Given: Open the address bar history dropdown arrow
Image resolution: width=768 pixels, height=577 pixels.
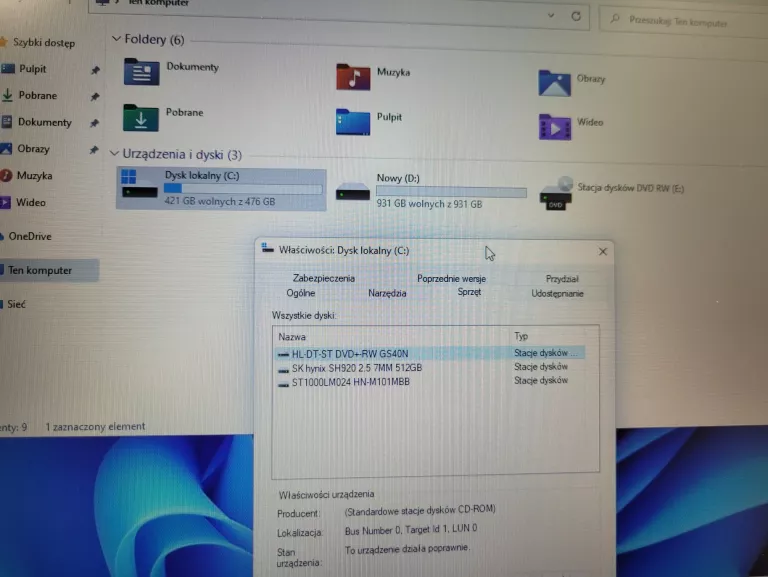Looking at the screenshot, I should 551,15.
